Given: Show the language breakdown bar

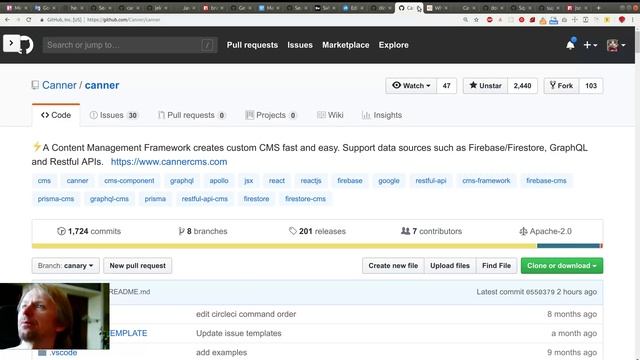Looking at the screenshot, I should pyautogui.click(x=317, y=246).
